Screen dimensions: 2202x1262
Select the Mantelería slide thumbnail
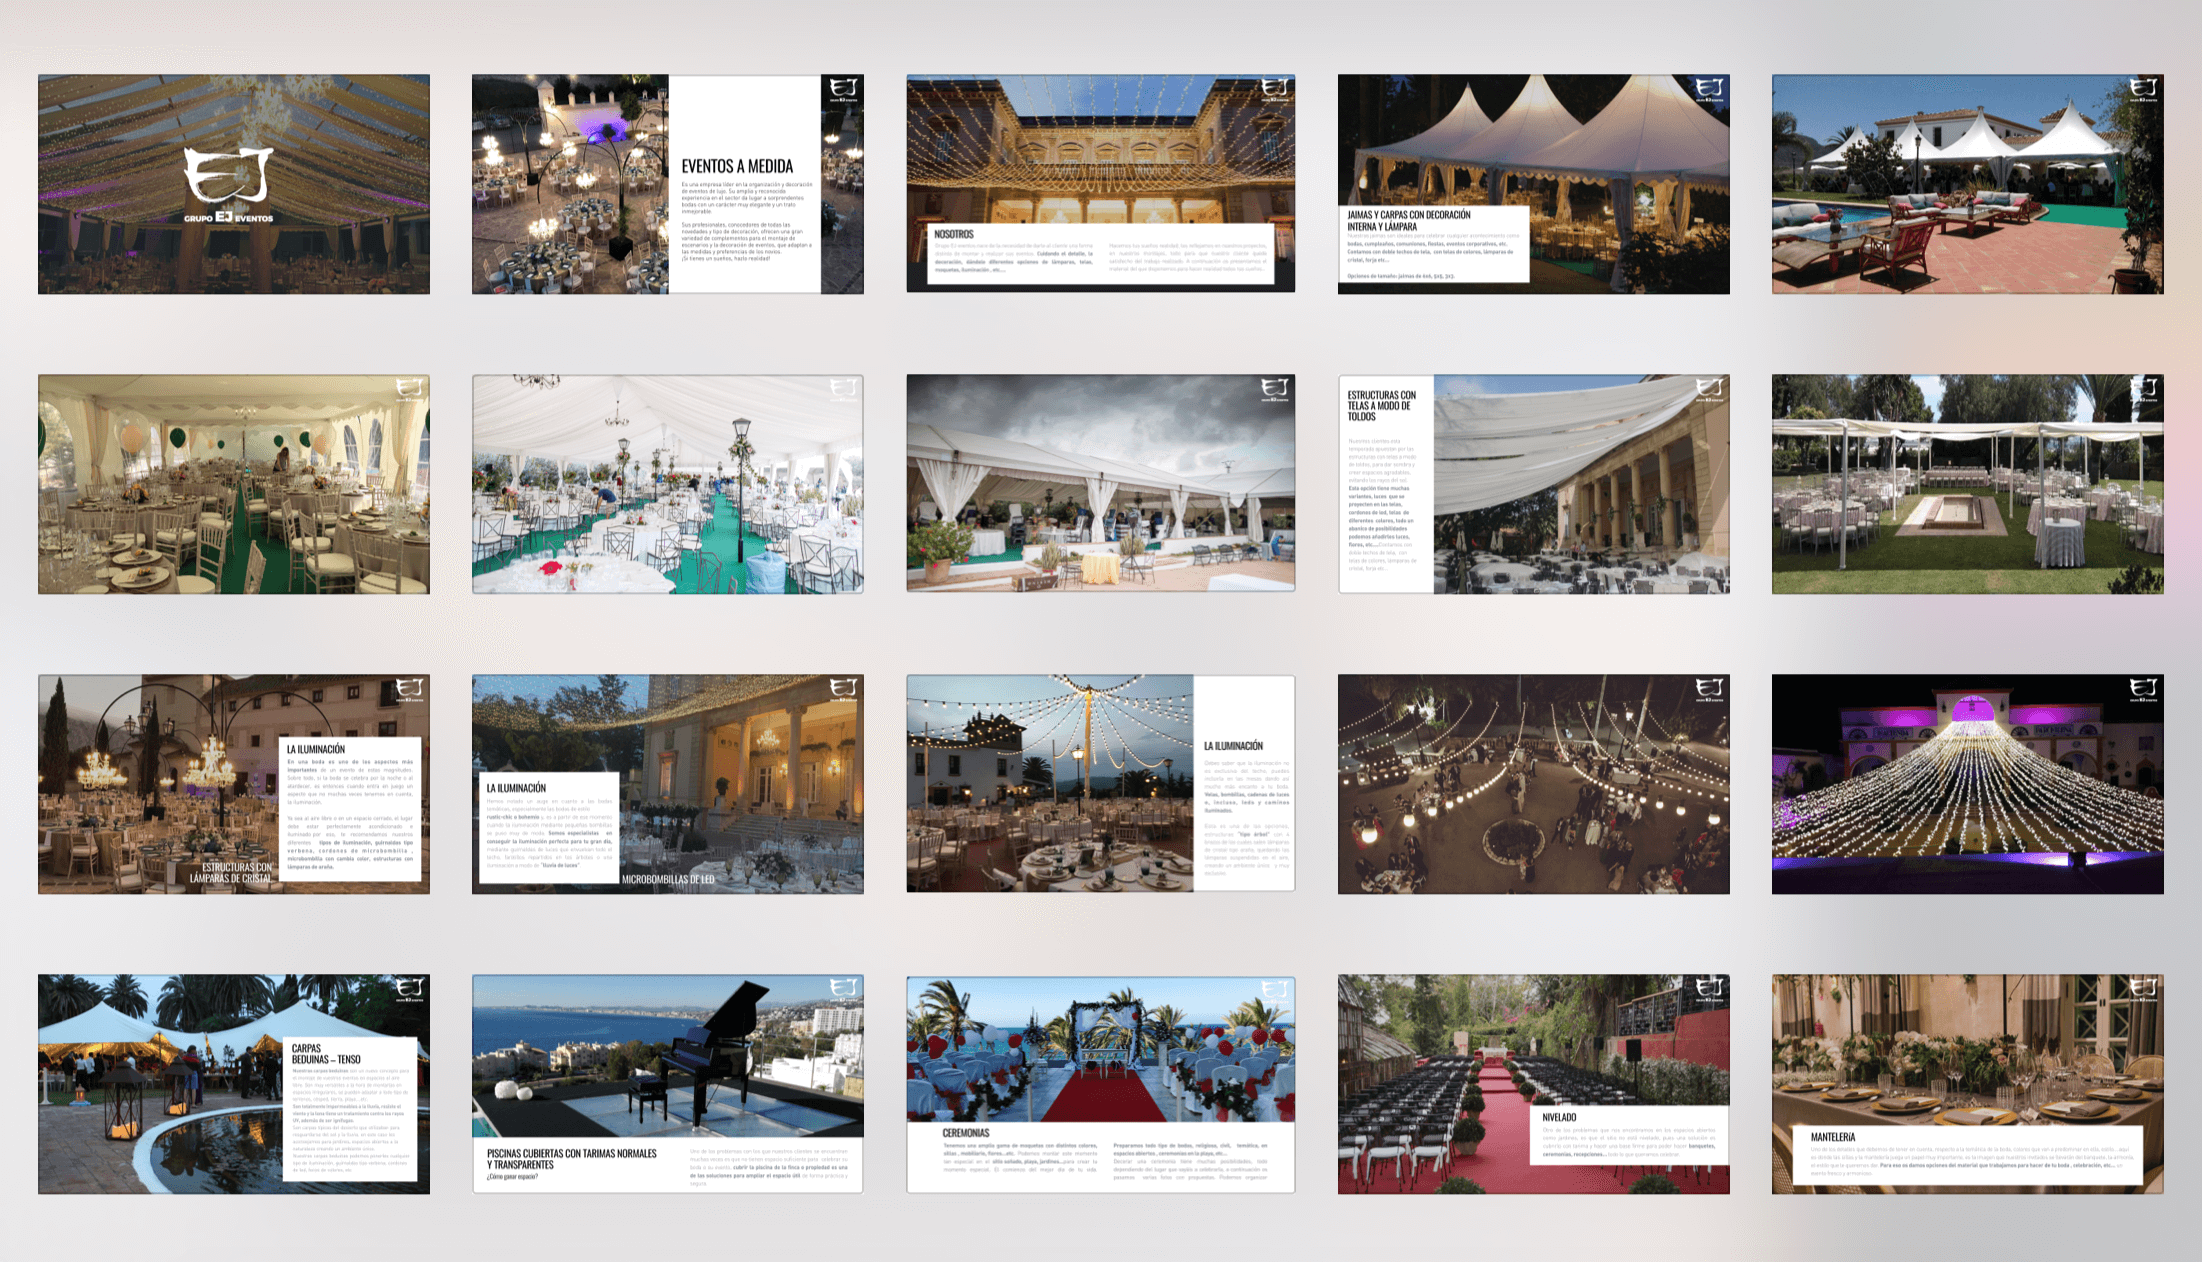pos(1967,1084)
